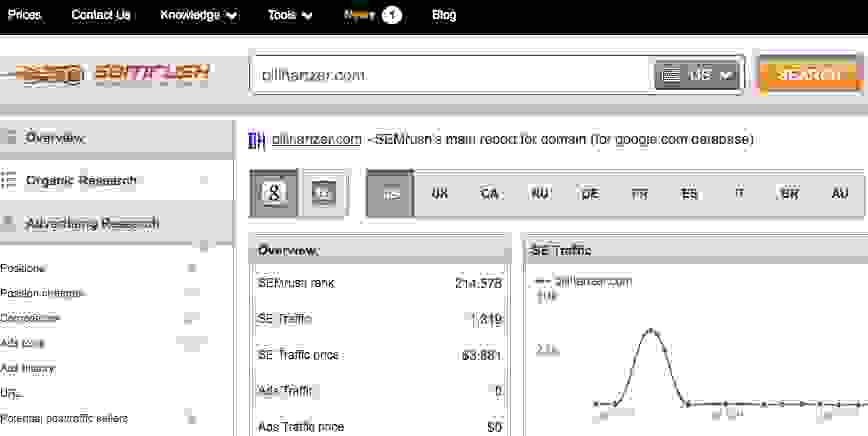Switch to the BR database tab
This screenshot has width=868, height=436.
[x=789, y=194]
